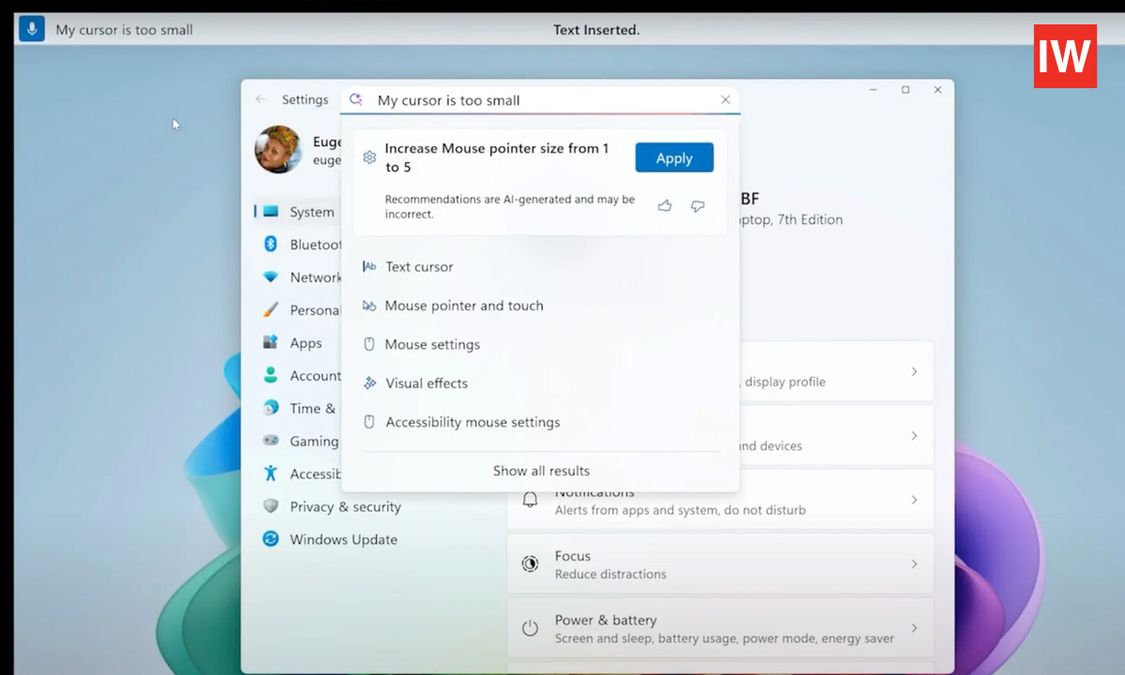Apply the mouse pointer size recommendation
Screen dimensions: 1125x675
click(674, 157)
